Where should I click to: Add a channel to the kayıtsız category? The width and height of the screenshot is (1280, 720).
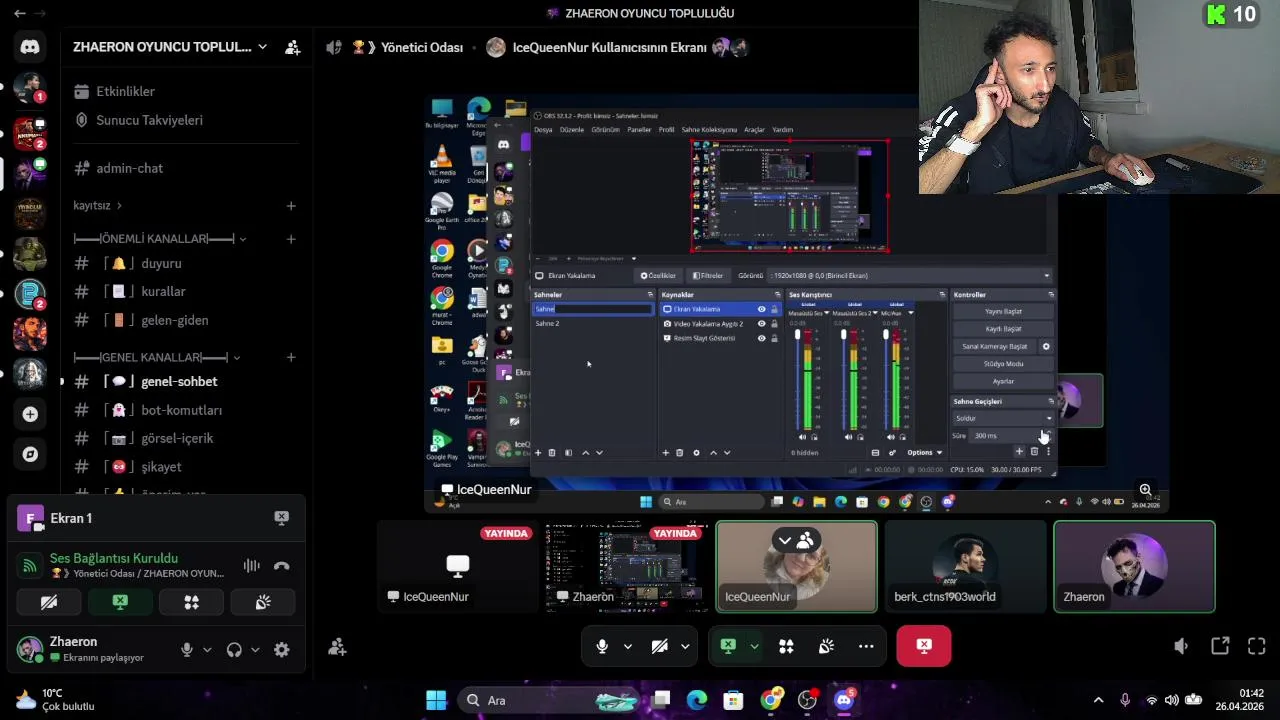(291, 206)
